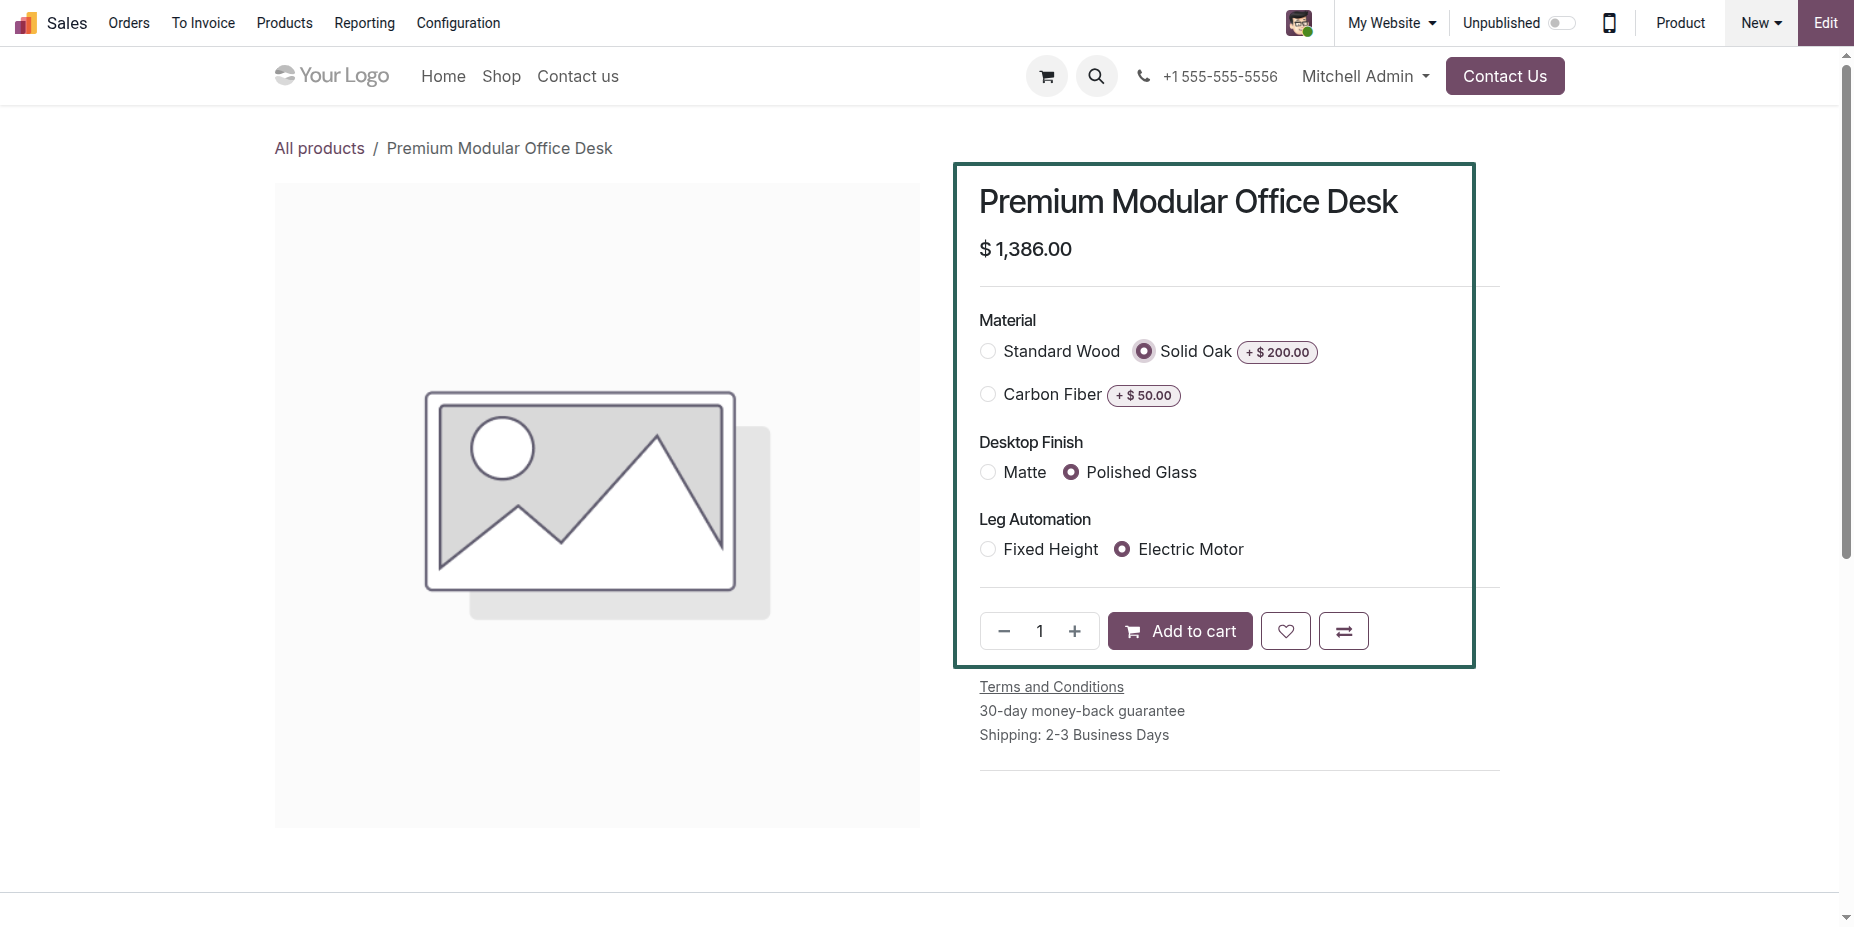The image size is (1854, 927).
Task: Open the Product backend button
Action: pos(1681,23)
